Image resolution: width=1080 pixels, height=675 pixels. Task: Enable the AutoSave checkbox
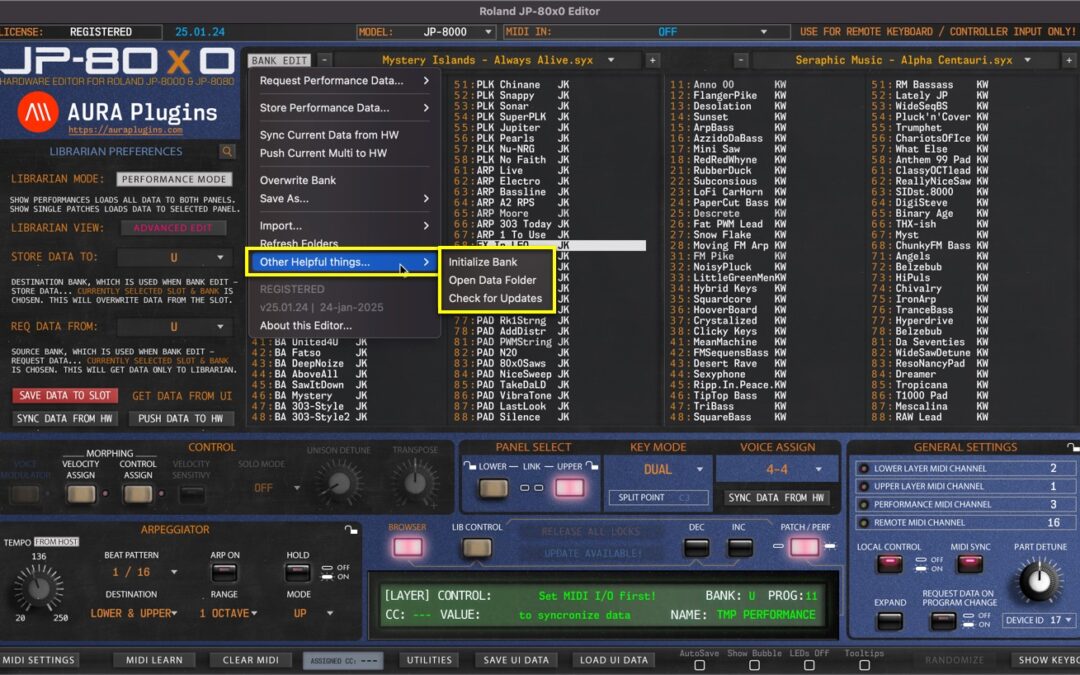tap(699, 664)
